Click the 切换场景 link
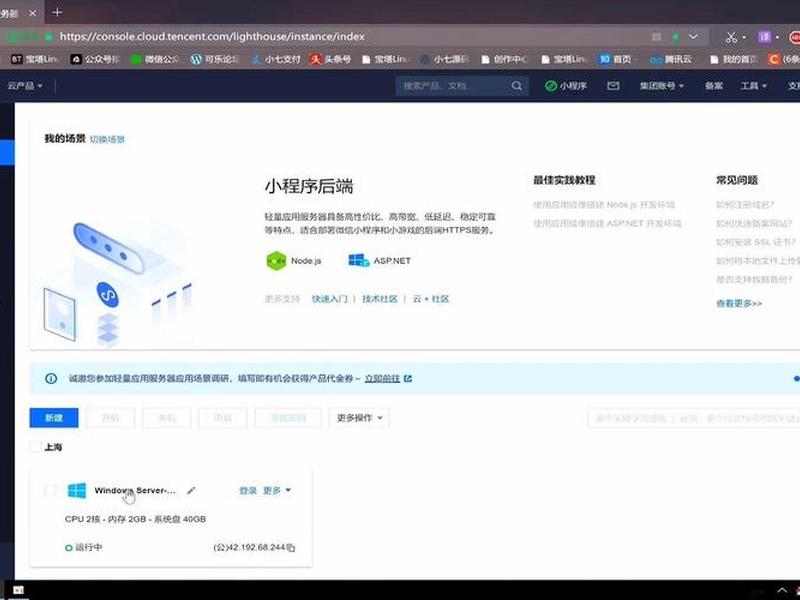The image size is (800, 600). coord(107,139)
